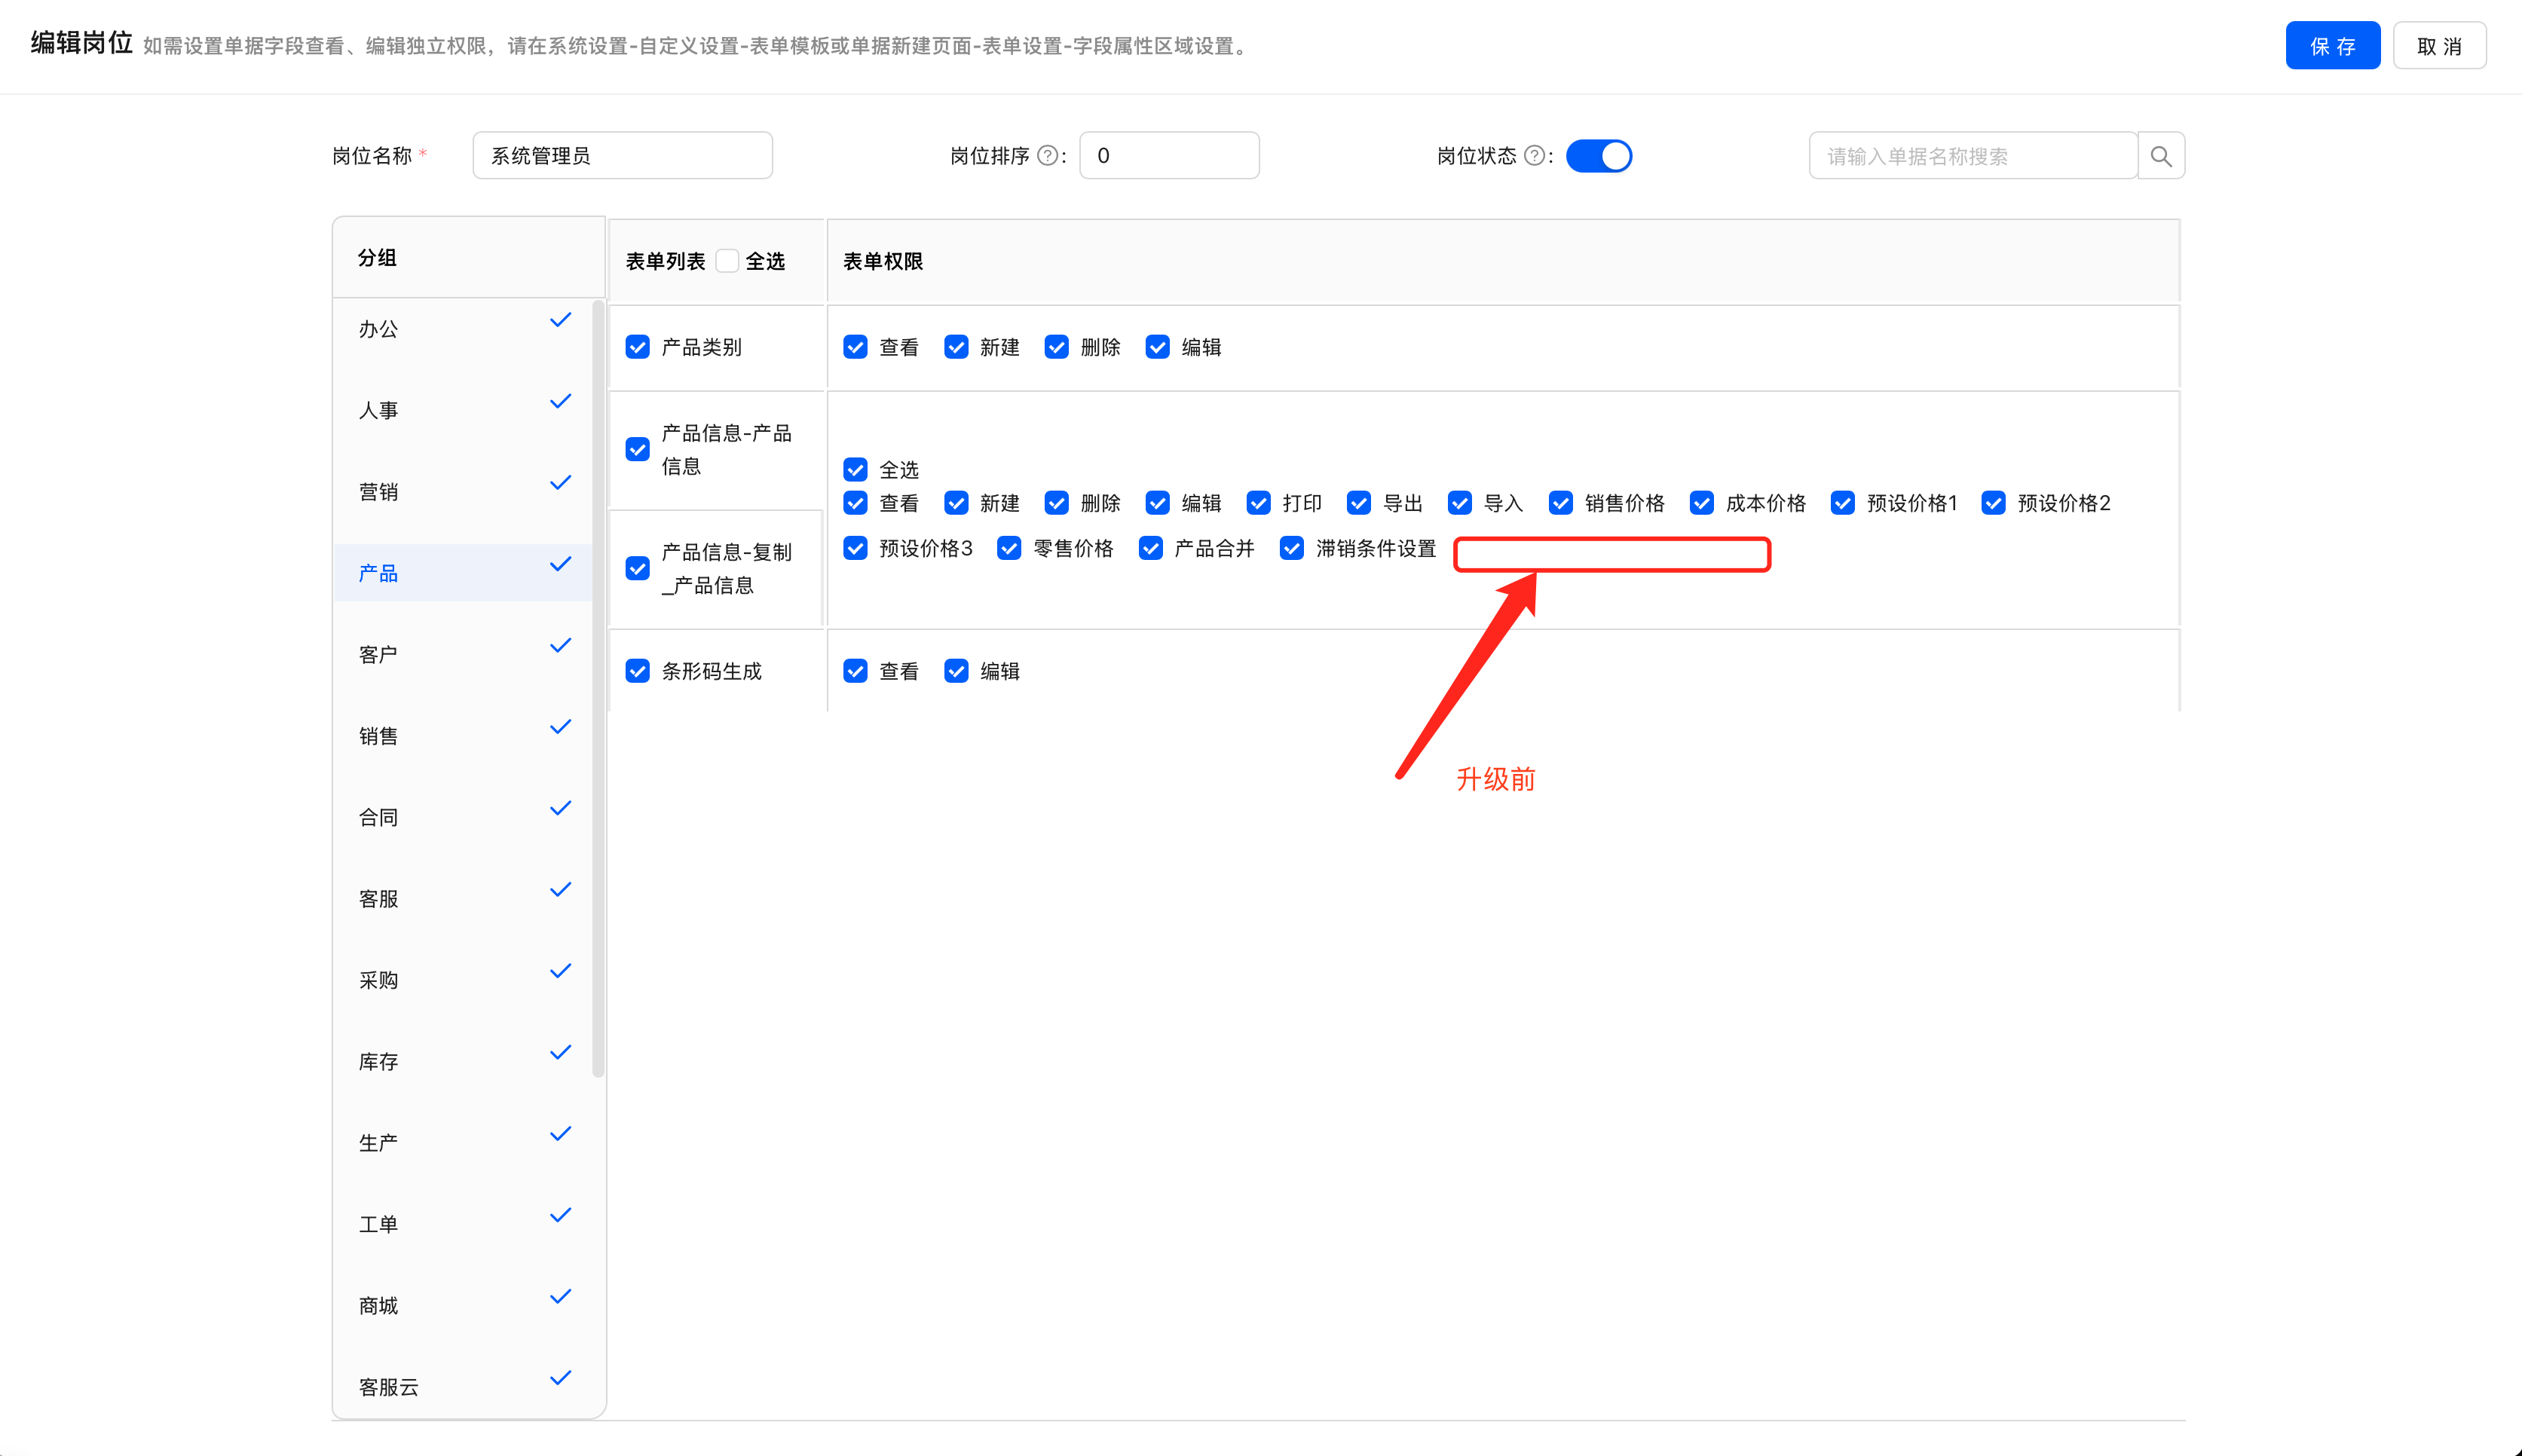
Task: Uncheck 新建 in the 产品信息 permissions row
Action: click(x=956, y=503)
